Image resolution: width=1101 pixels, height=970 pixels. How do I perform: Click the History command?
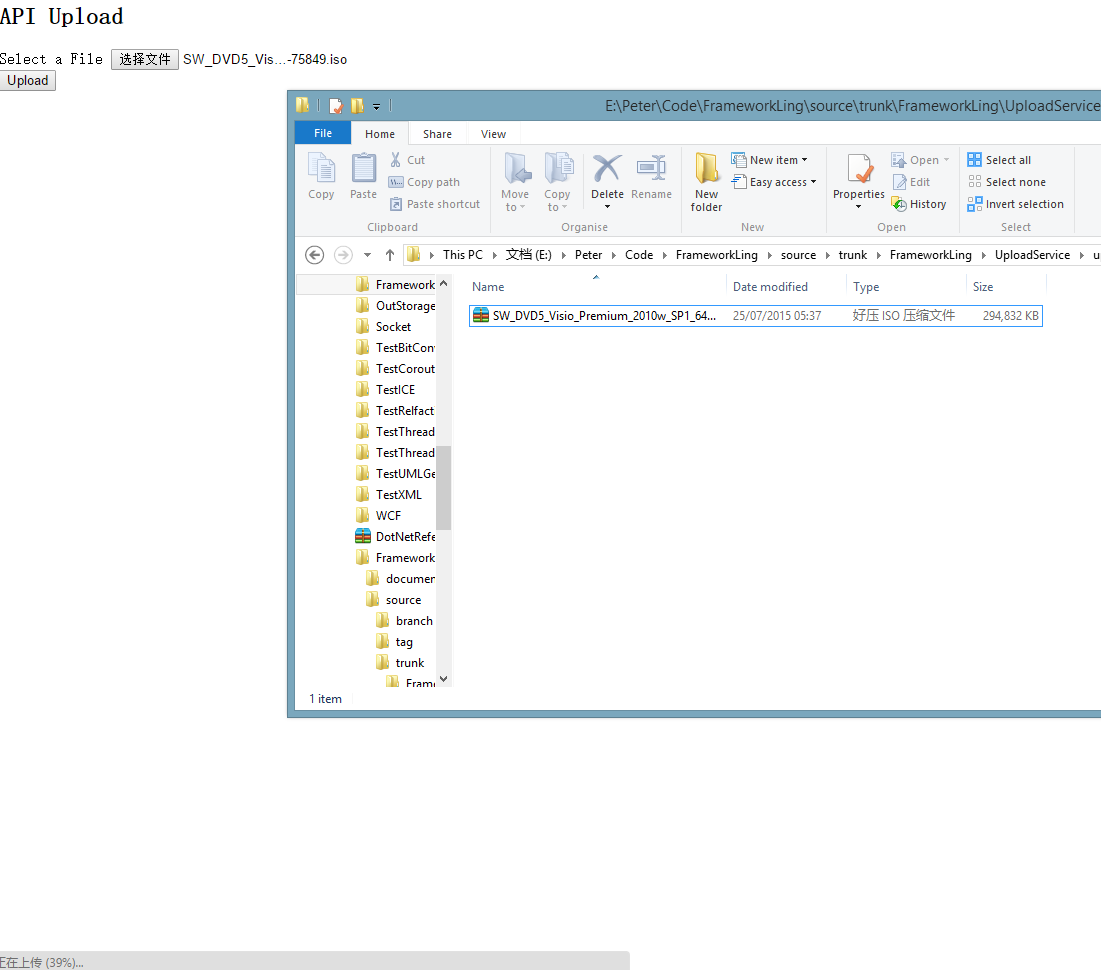point(919,204)
